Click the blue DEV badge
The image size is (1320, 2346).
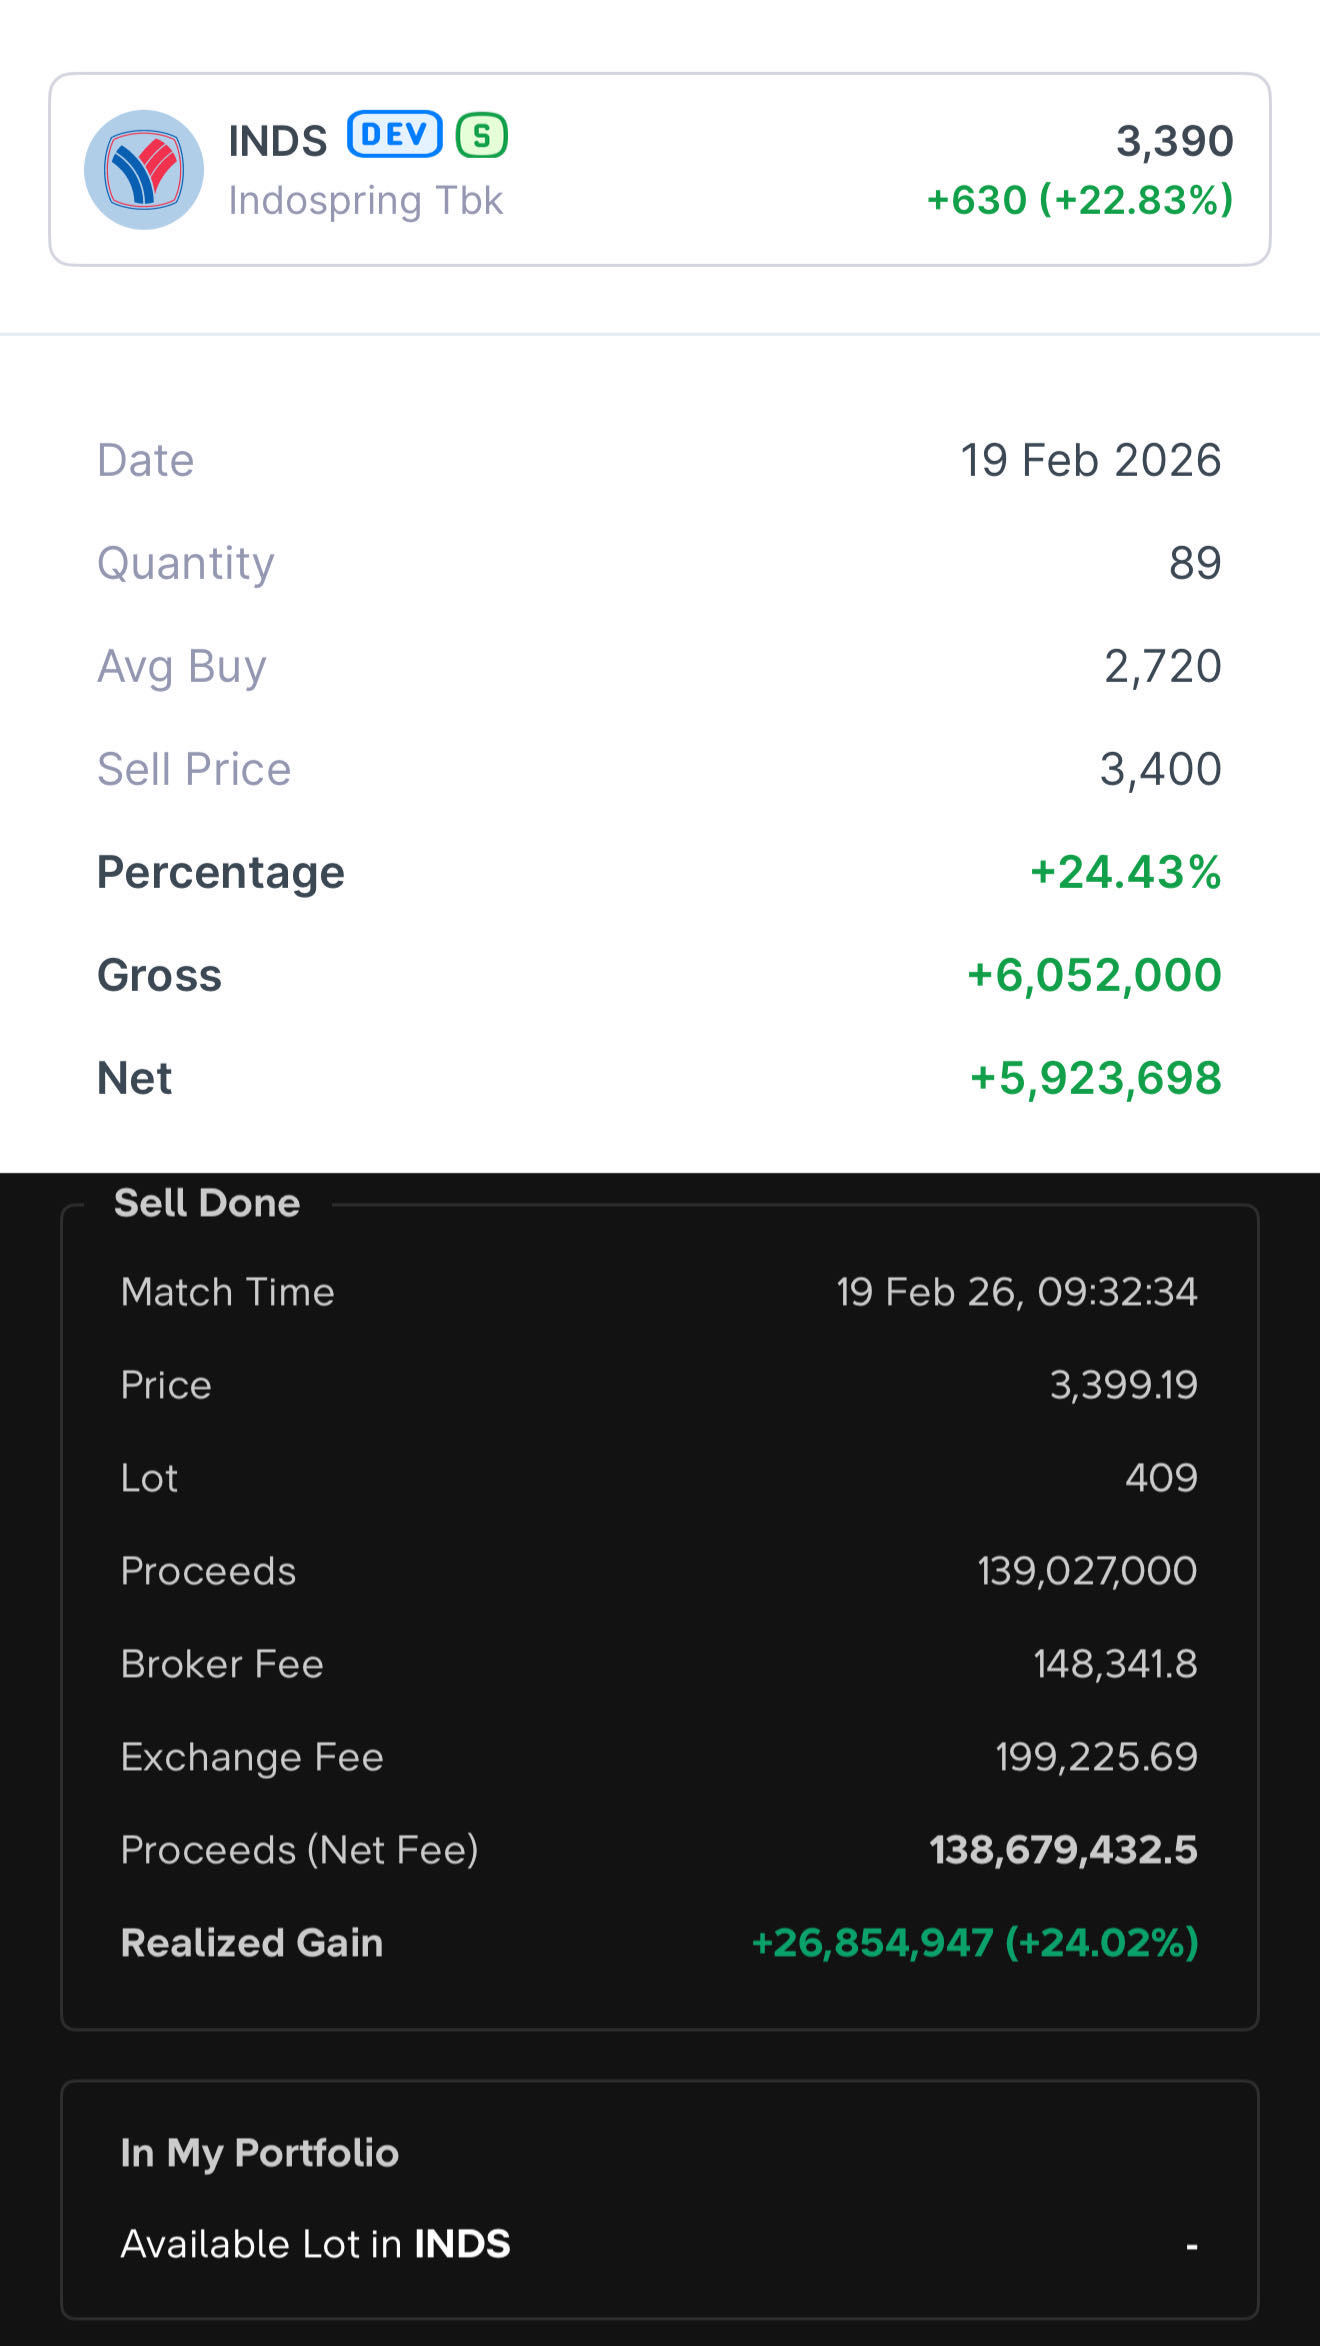click(394, 135)
